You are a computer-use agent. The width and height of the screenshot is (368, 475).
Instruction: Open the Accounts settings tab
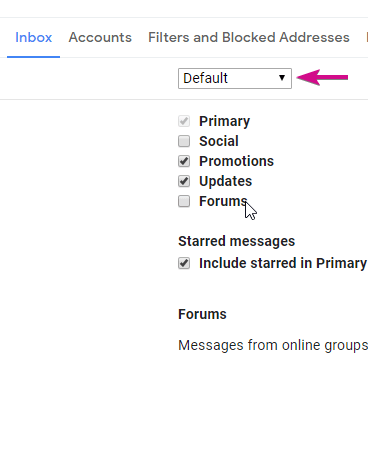[x=100, y=37]
